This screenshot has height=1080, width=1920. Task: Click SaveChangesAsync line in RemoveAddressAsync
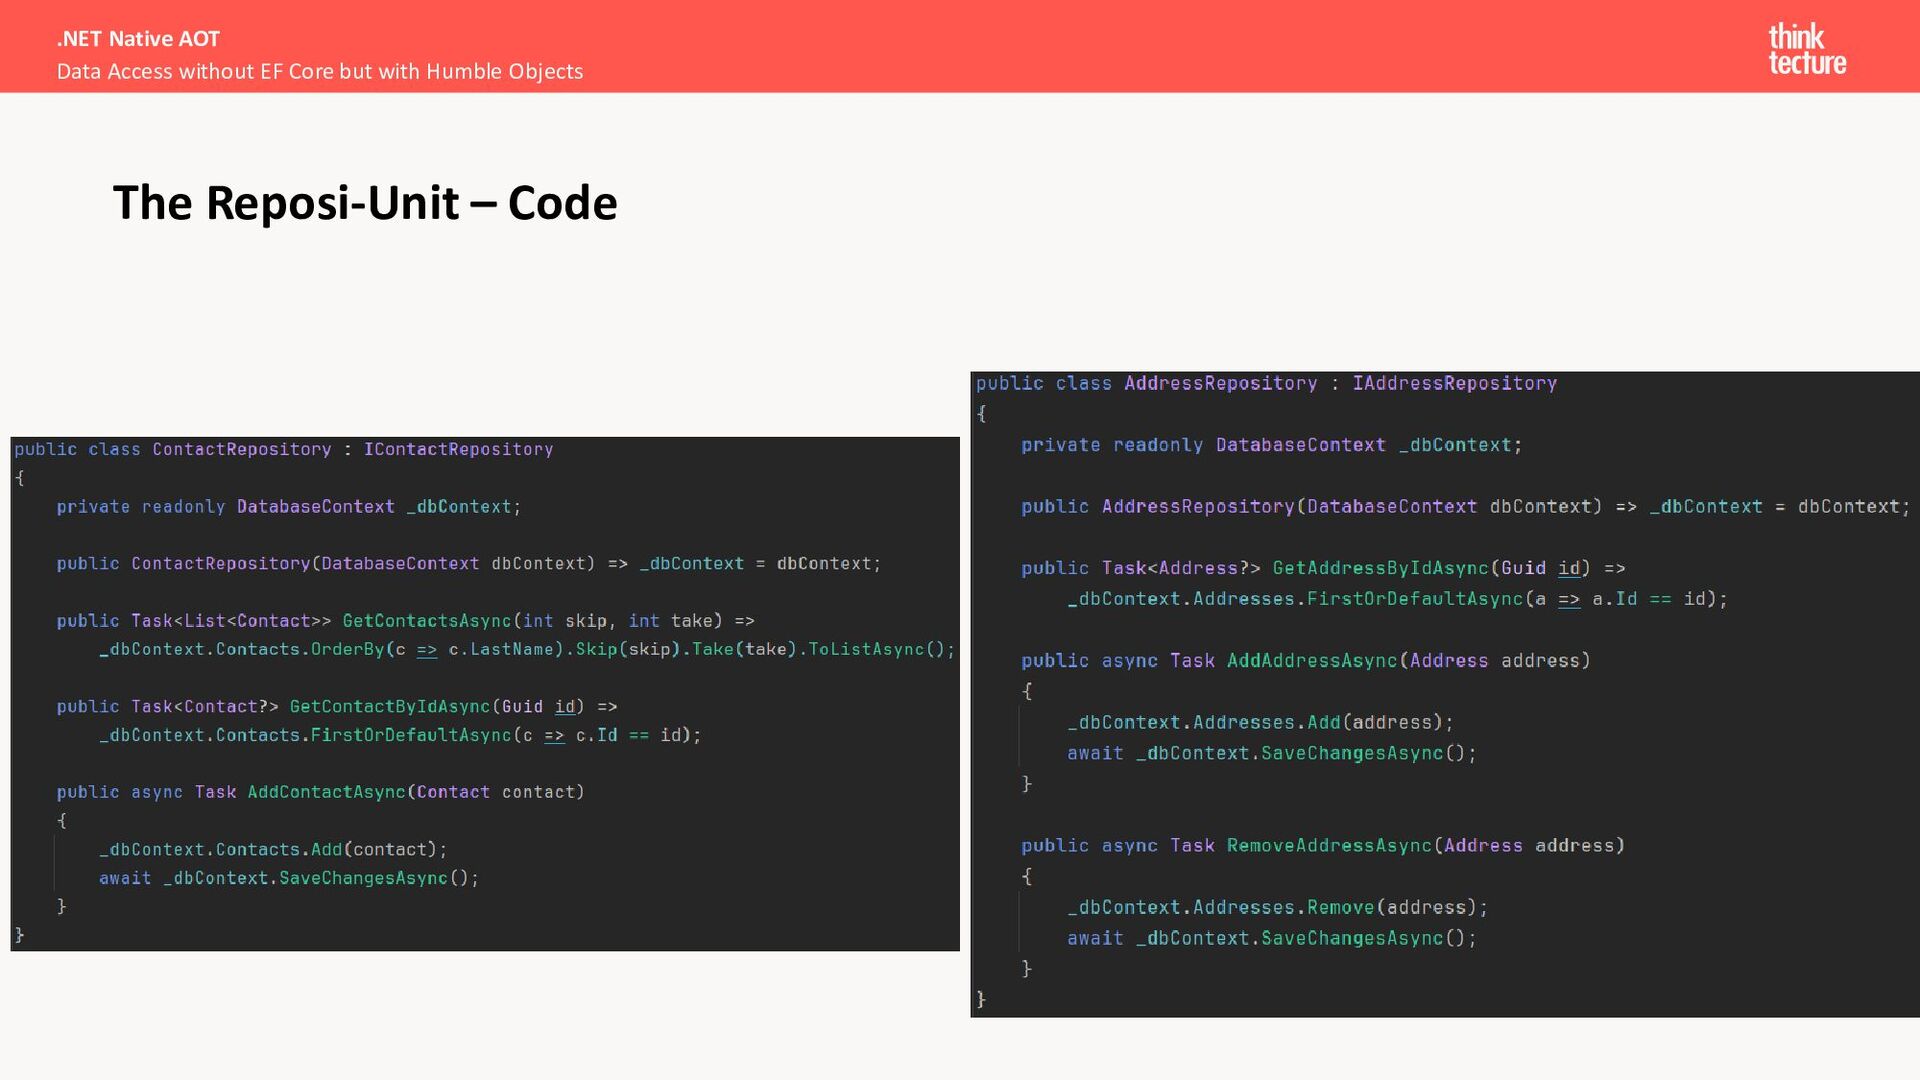pyautogui.click(x=1272, y=939)
